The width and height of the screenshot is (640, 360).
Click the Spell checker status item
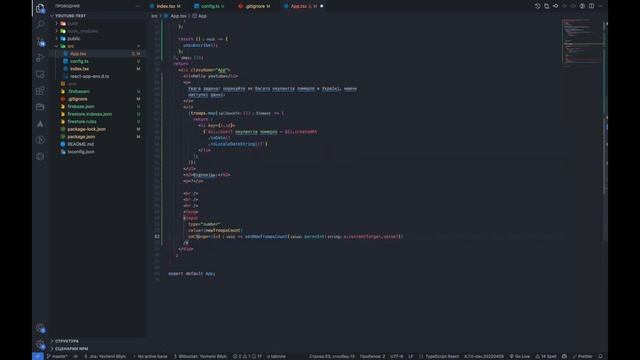coord(546,356)
